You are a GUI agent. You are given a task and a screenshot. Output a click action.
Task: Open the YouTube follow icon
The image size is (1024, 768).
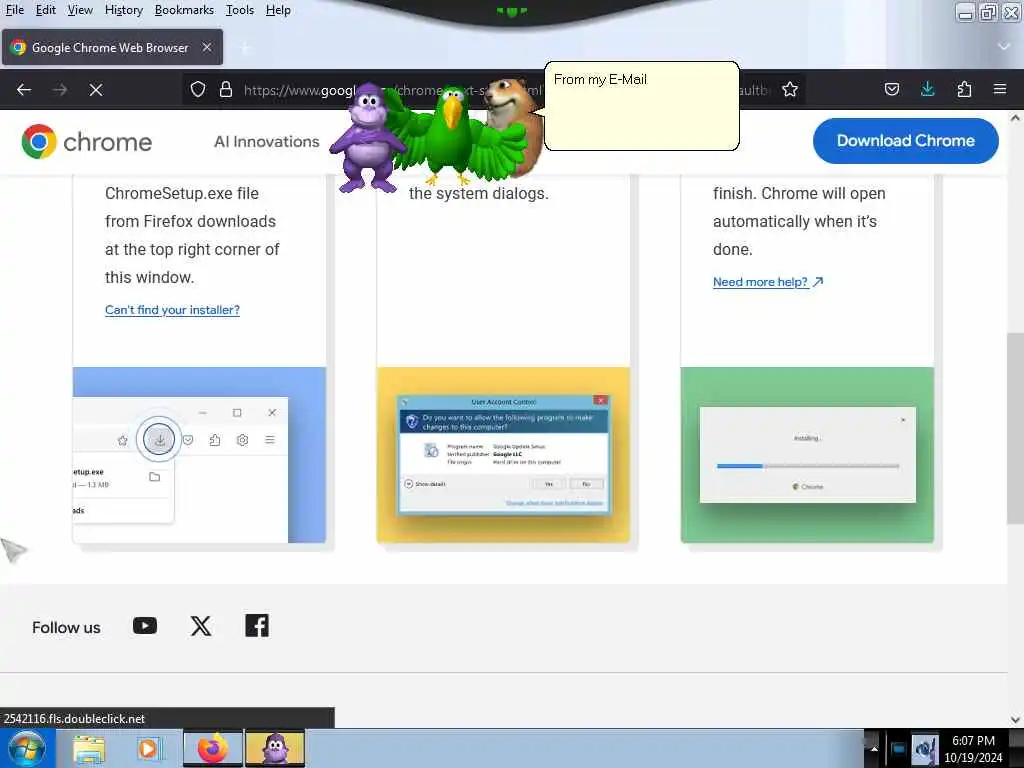145,626
